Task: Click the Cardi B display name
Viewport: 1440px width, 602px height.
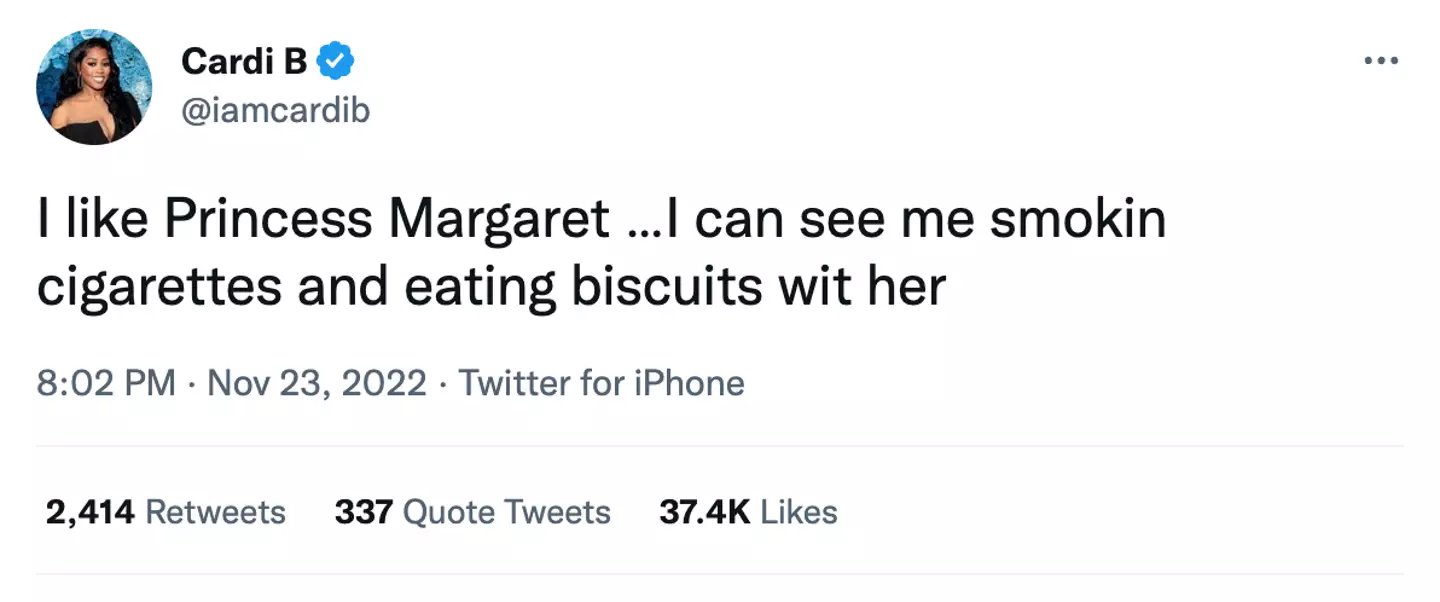Action: (244, 63)
